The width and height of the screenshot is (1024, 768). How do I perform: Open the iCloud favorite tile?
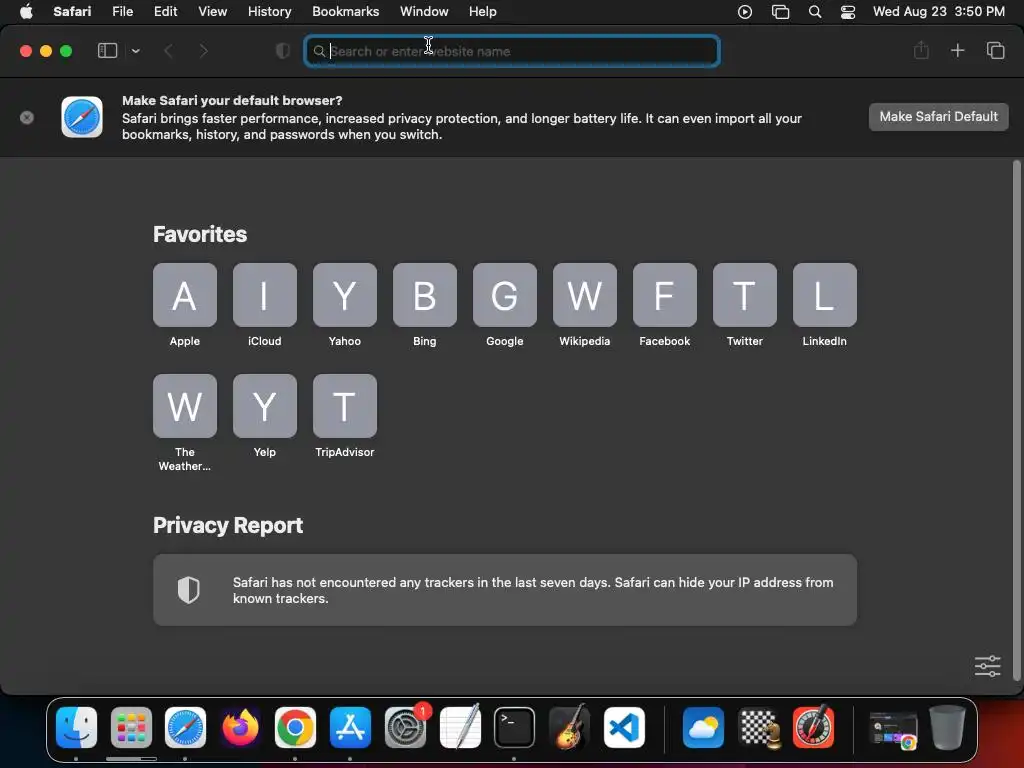pos(264,295)
